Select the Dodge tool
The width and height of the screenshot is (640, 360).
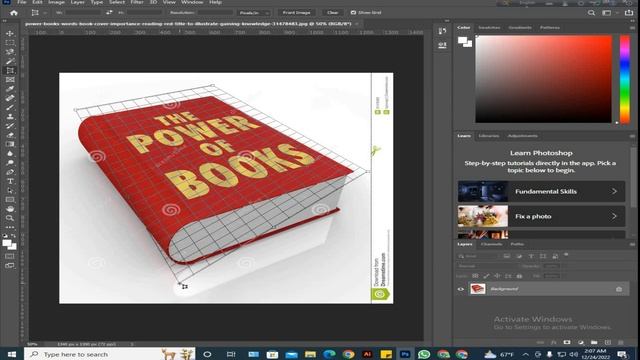click(x=10, y=163)
